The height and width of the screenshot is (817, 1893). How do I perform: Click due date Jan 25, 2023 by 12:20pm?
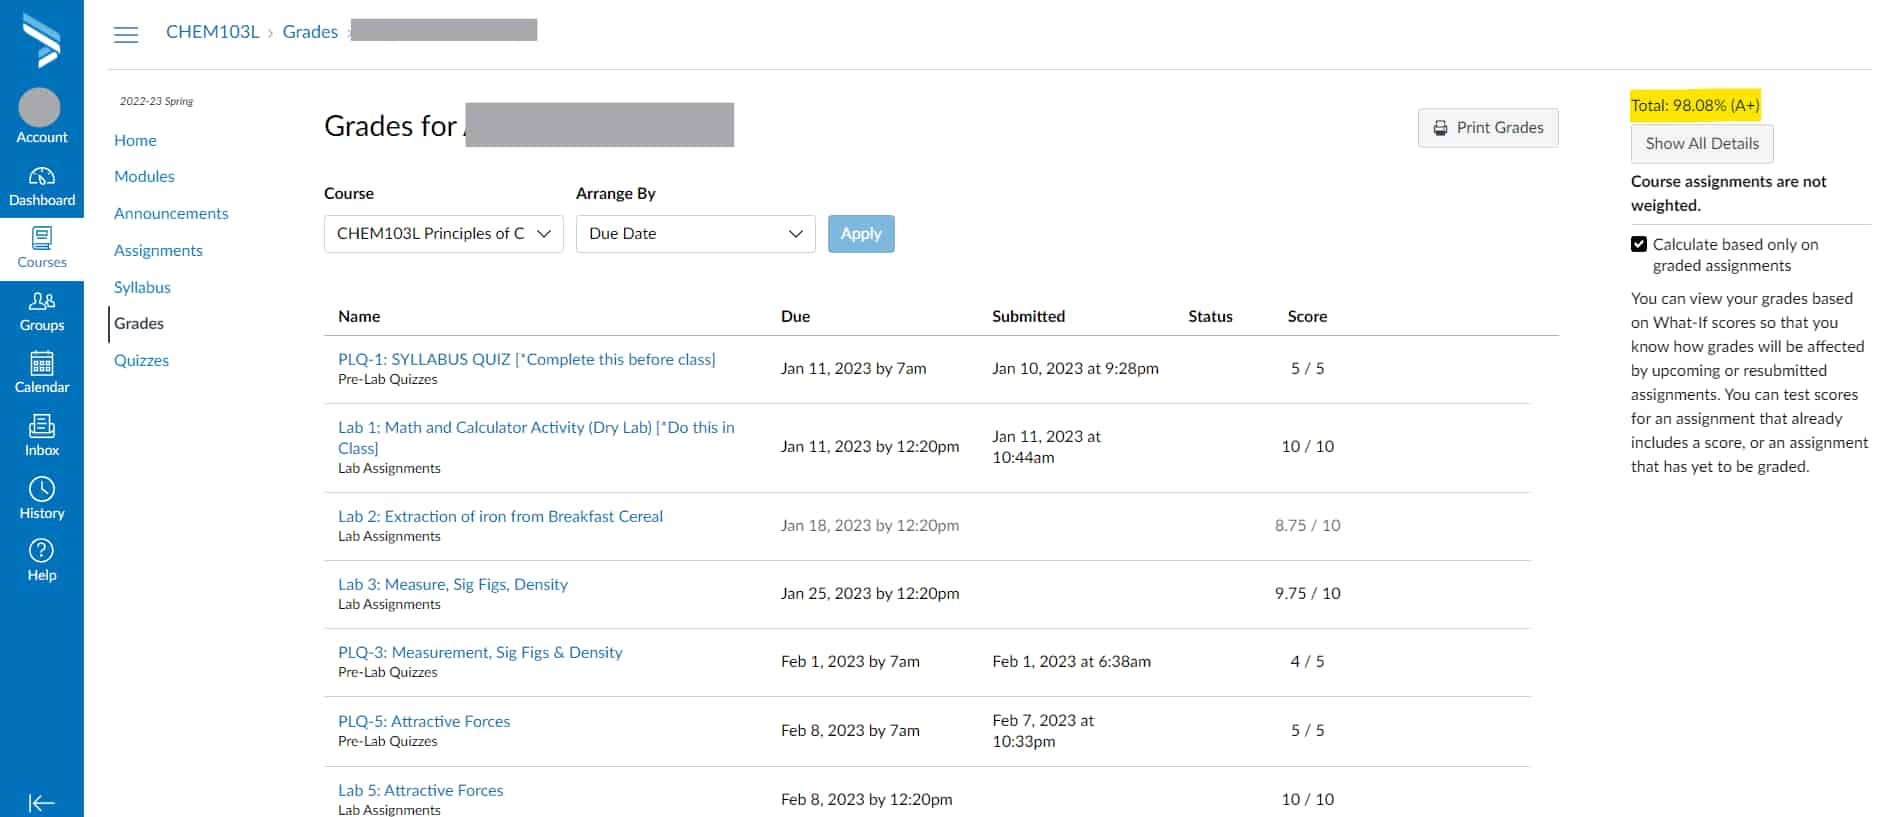(870, 593)
